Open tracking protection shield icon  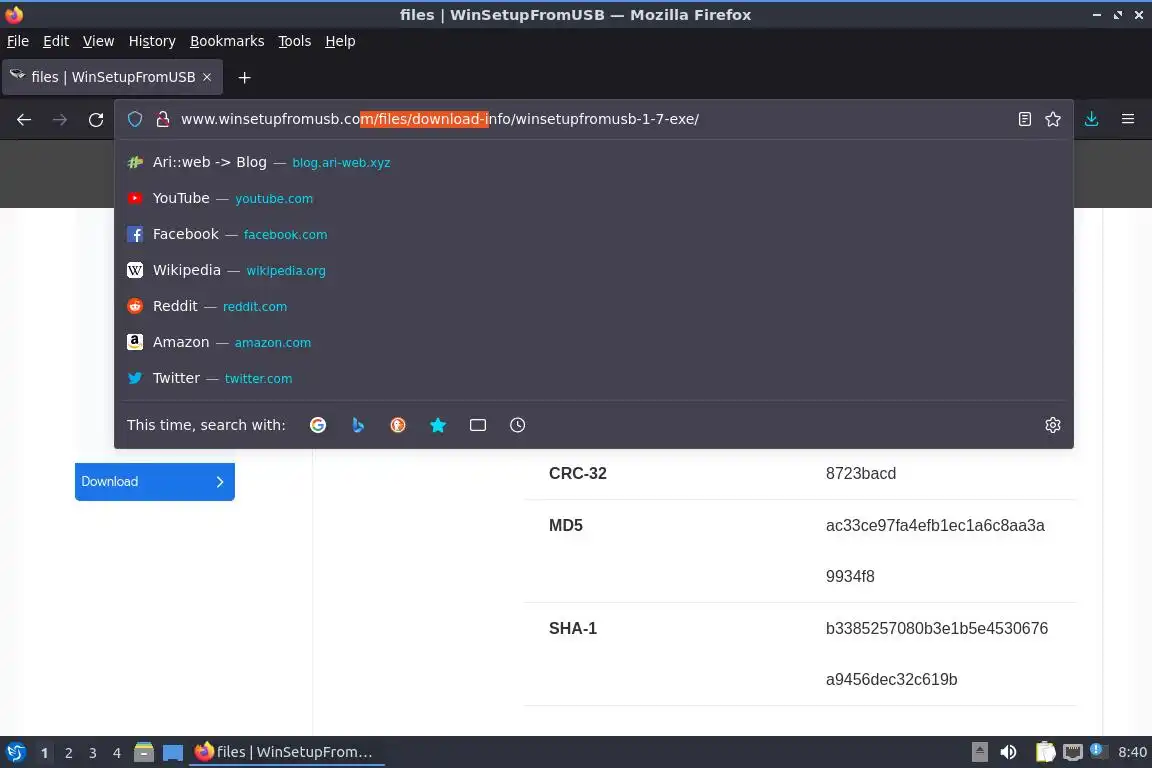click(x=135, y=119)
